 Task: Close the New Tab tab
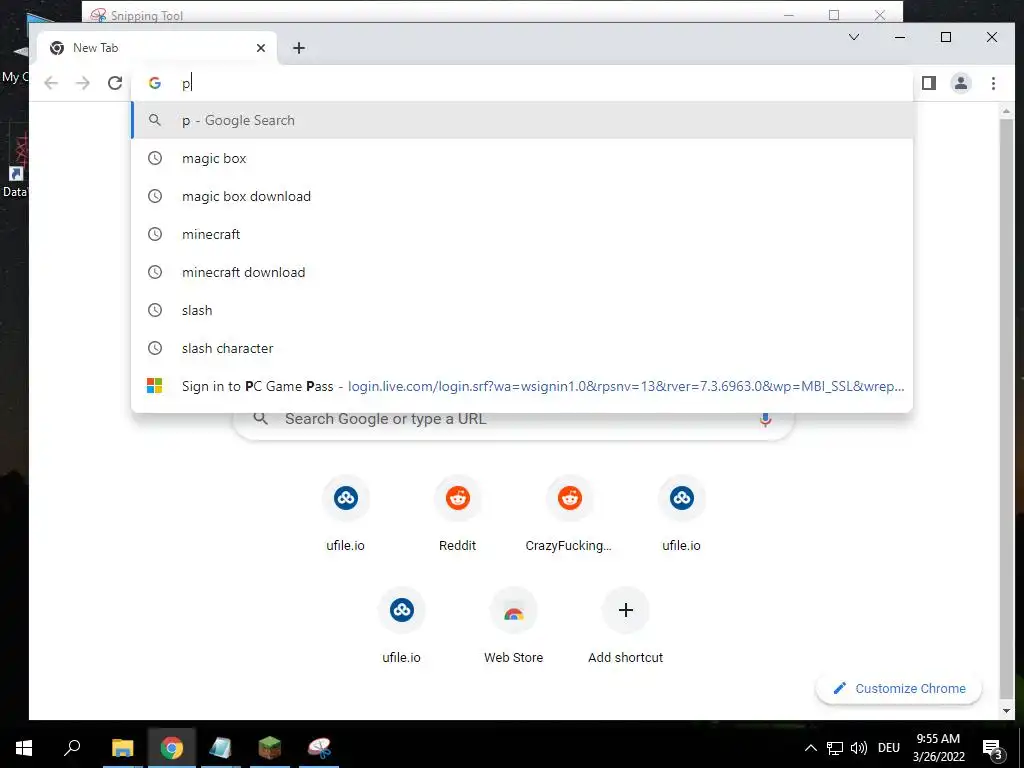[x=261, y=48]
